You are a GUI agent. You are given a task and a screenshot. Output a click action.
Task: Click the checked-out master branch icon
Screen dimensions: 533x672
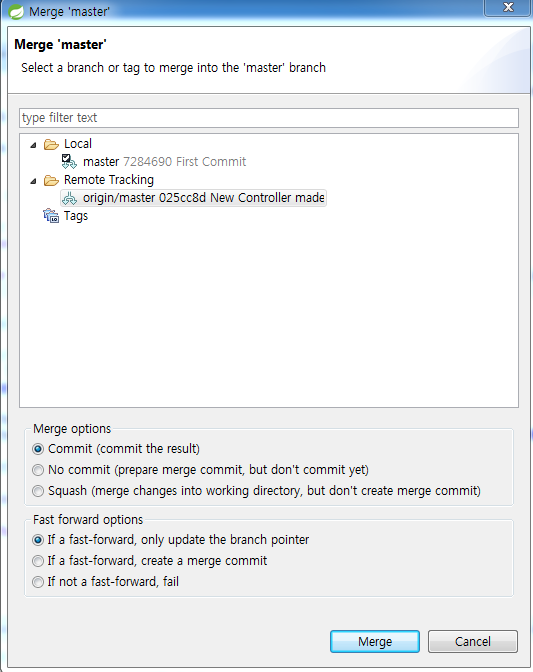(x=69, y=162)
